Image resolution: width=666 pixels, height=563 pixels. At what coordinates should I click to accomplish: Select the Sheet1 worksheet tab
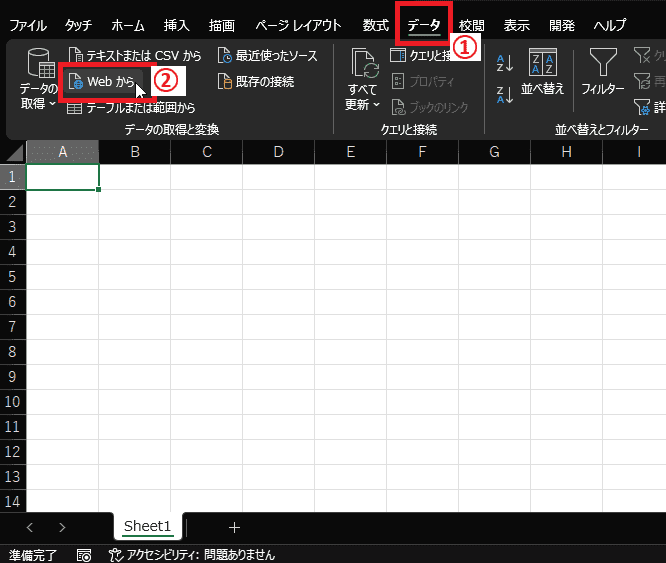tap(147, 526)
